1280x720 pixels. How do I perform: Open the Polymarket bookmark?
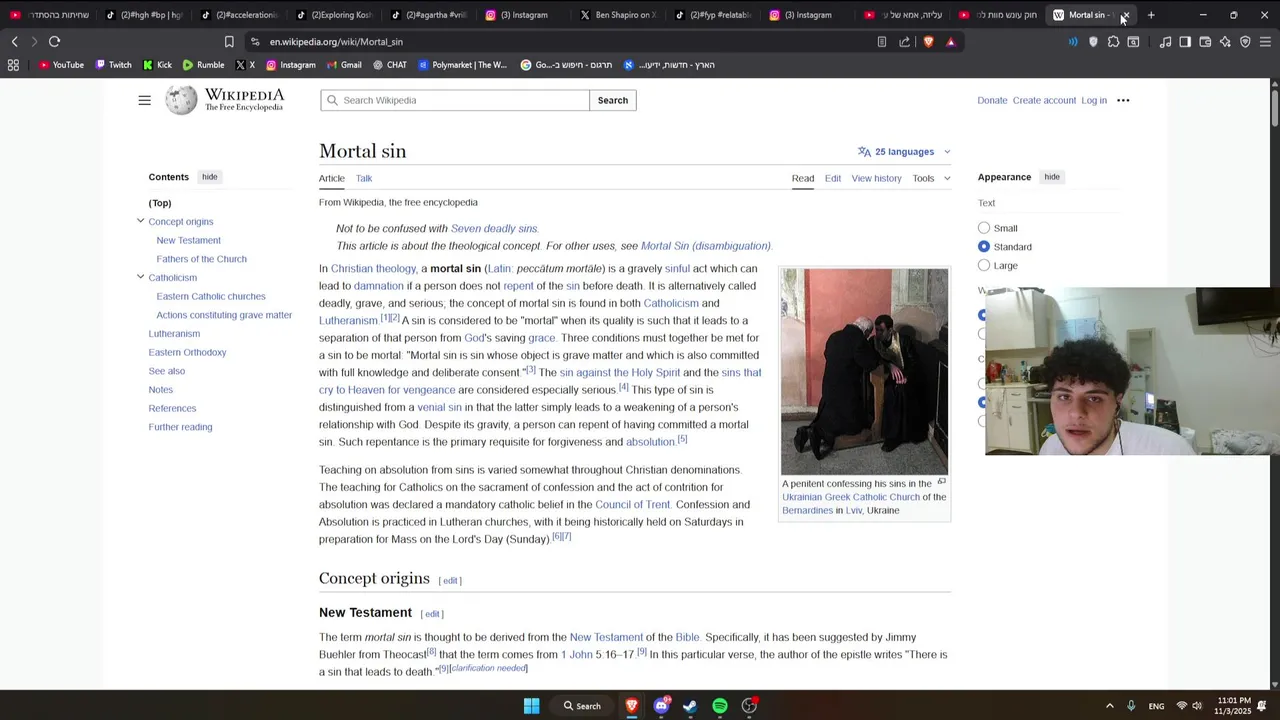pyautogui.click(x=463, y=65)
